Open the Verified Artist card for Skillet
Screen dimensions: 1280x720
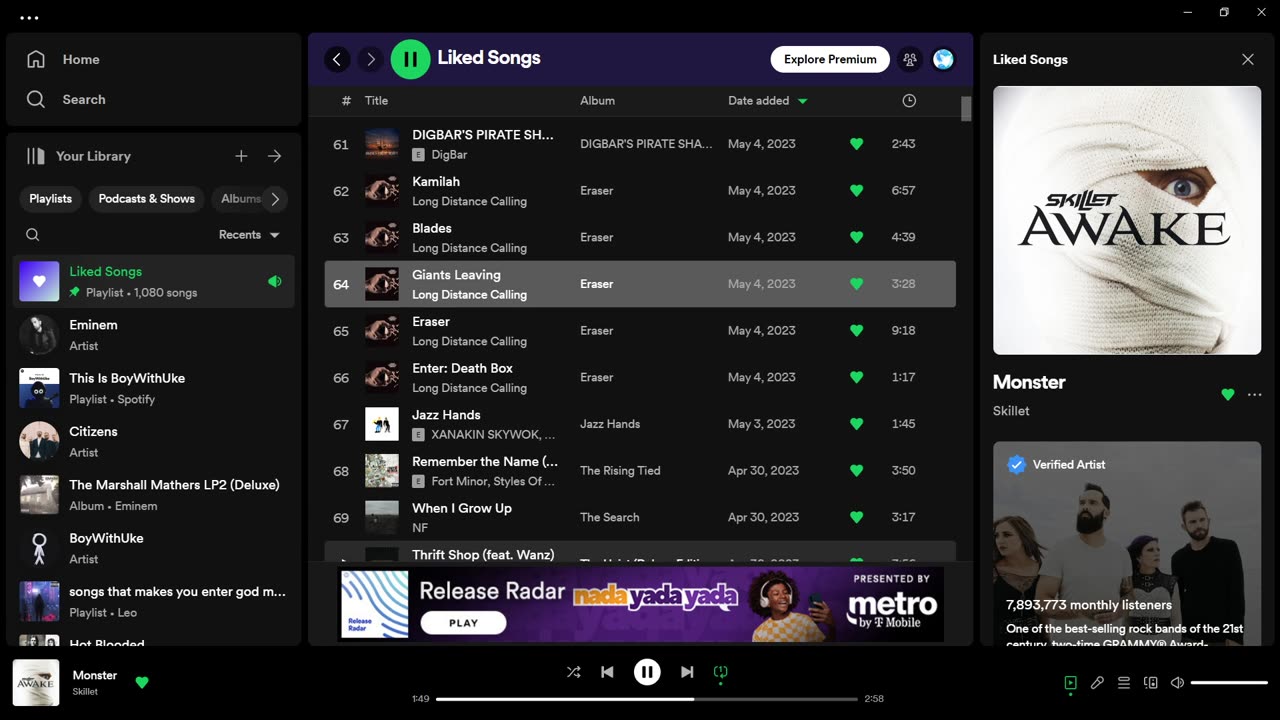coord(1127,543)
